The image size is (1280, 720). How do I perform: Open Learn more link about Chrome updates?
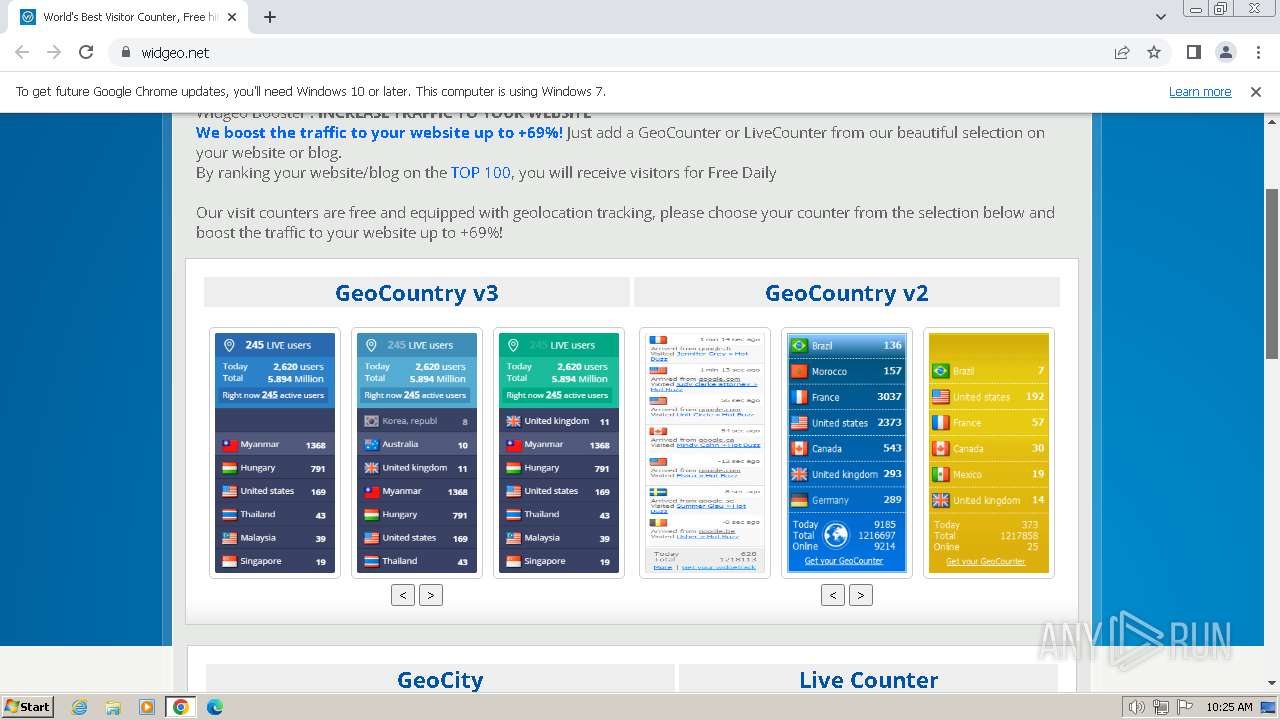(x=1200, y=91)
